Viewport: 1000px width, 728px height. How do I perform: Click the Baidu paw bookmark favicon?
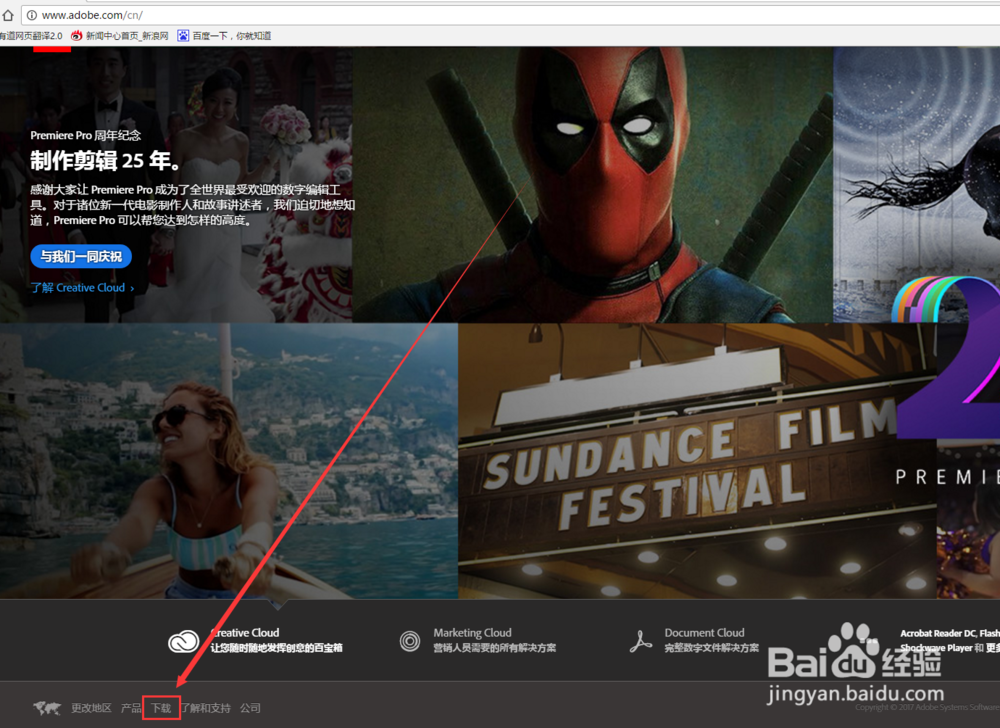[183, 36]
